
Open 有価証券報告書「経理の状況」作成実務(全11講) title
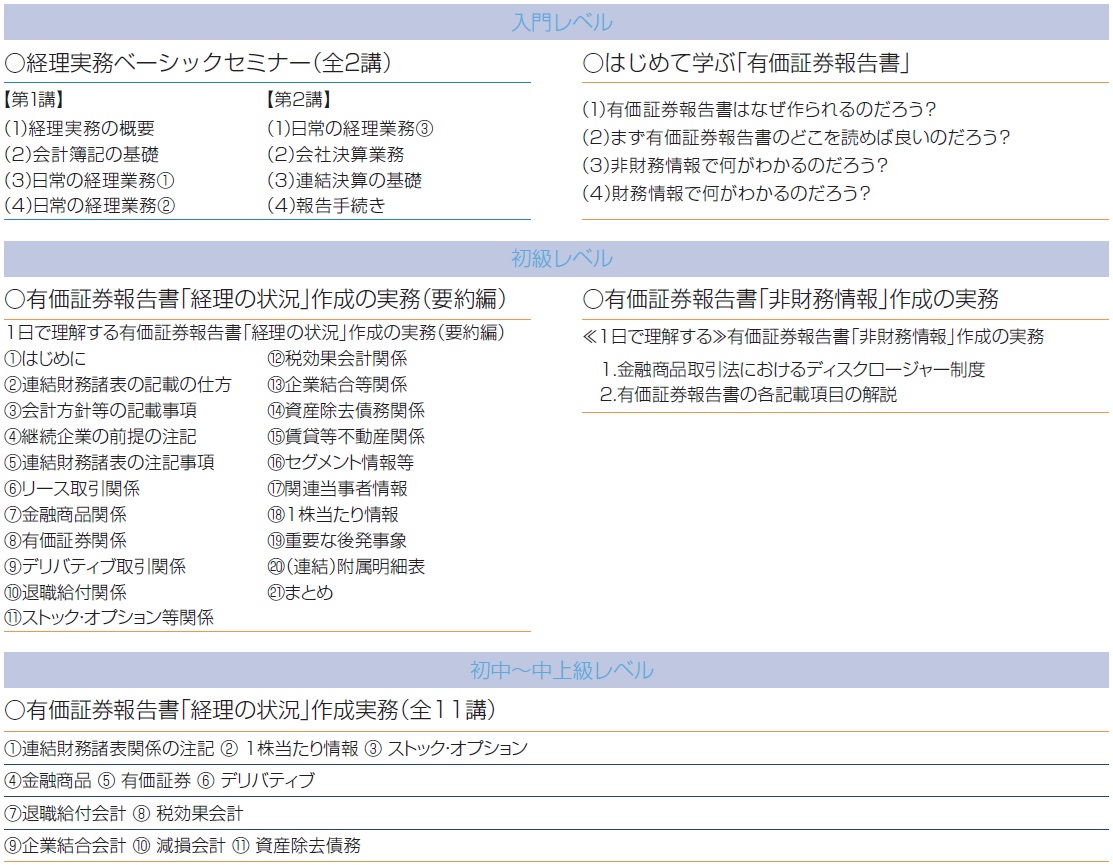[x=250, y=710]
